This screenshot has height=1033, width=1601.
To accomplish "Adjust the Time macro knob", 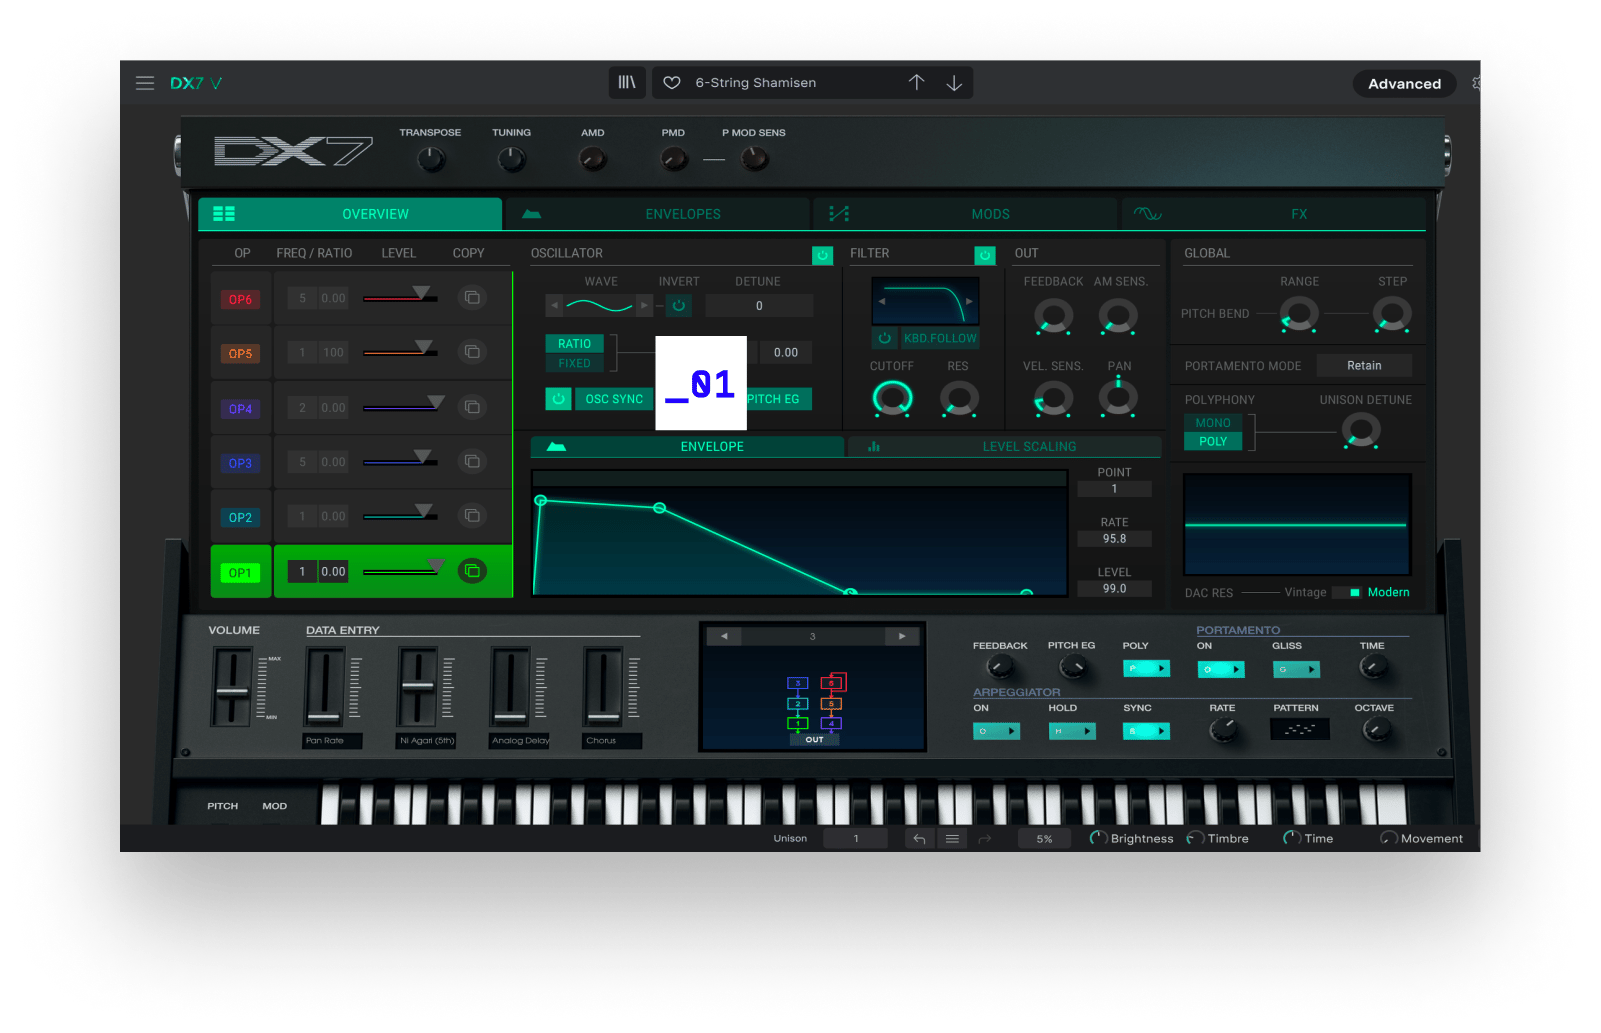I will (x=1292, y=838).
